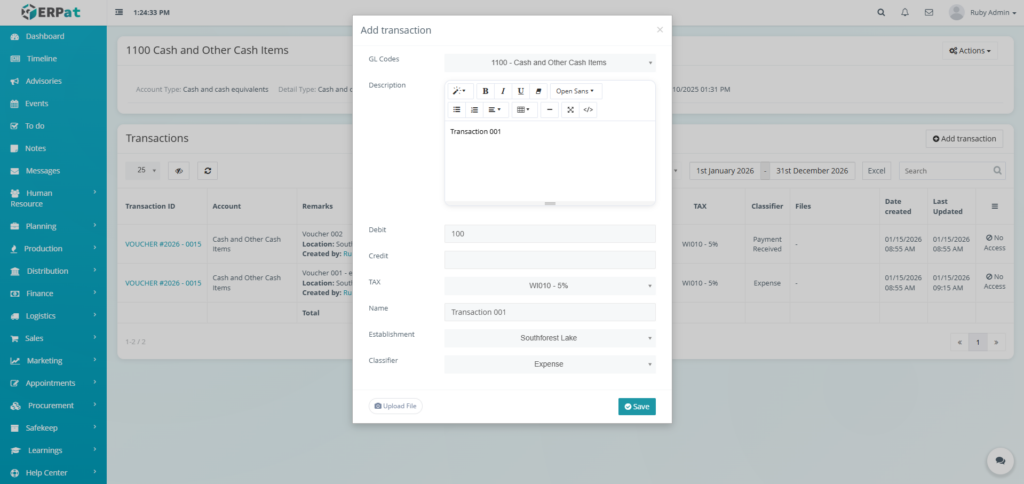
Task: Insert an unordered bullet list
Action: point(456,110)
